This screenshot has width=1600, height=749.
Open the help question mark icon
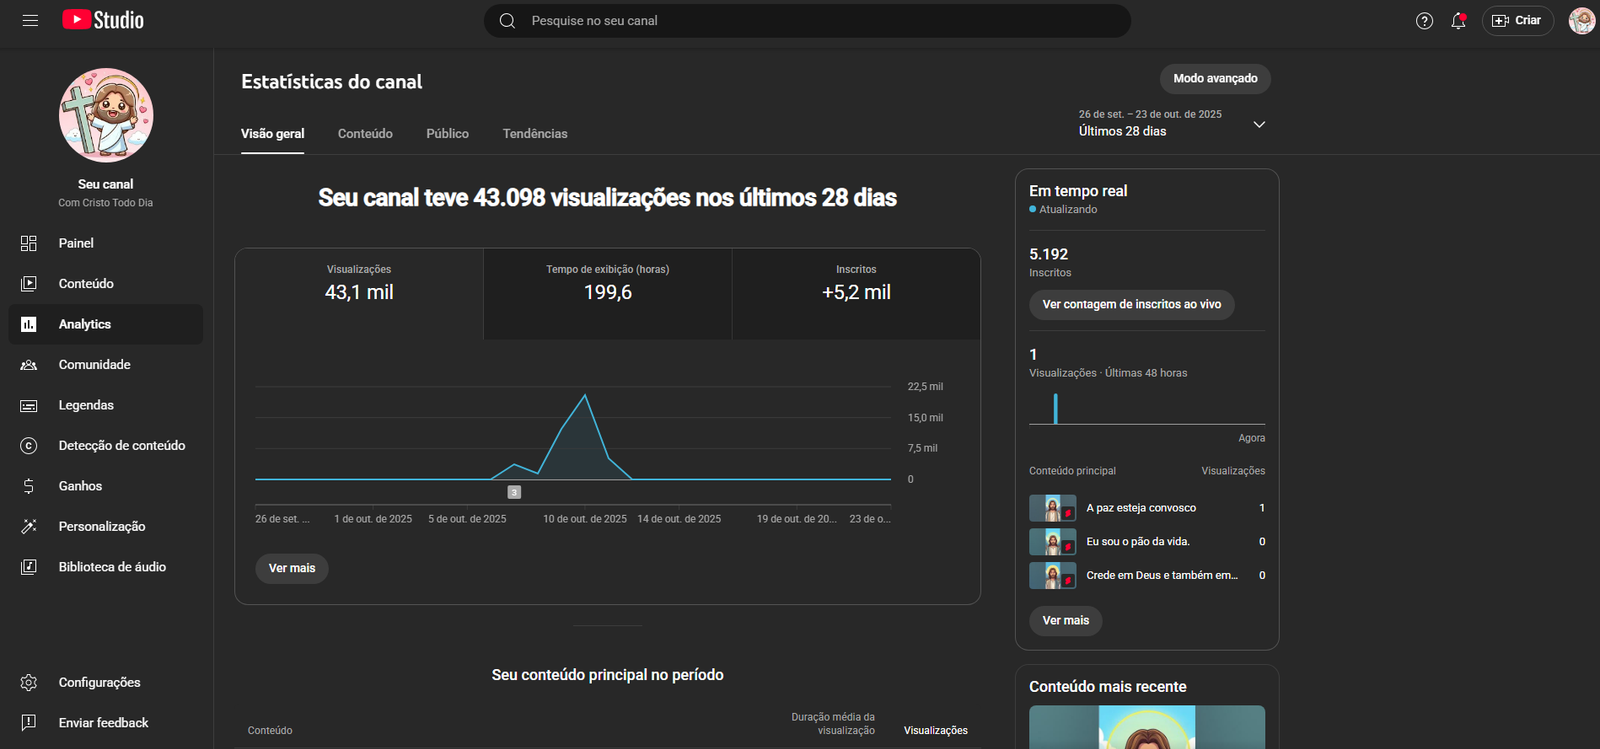point(1424,21)
